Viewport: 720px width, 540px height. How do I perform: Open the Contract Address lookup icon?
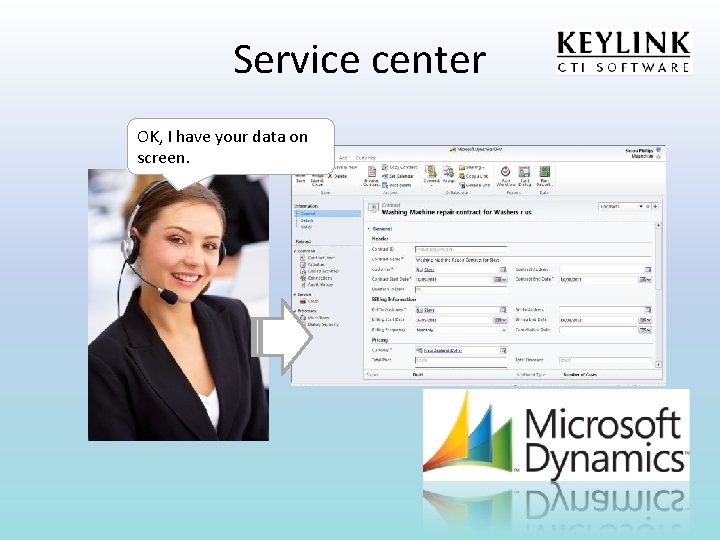(x=647, y=270)
